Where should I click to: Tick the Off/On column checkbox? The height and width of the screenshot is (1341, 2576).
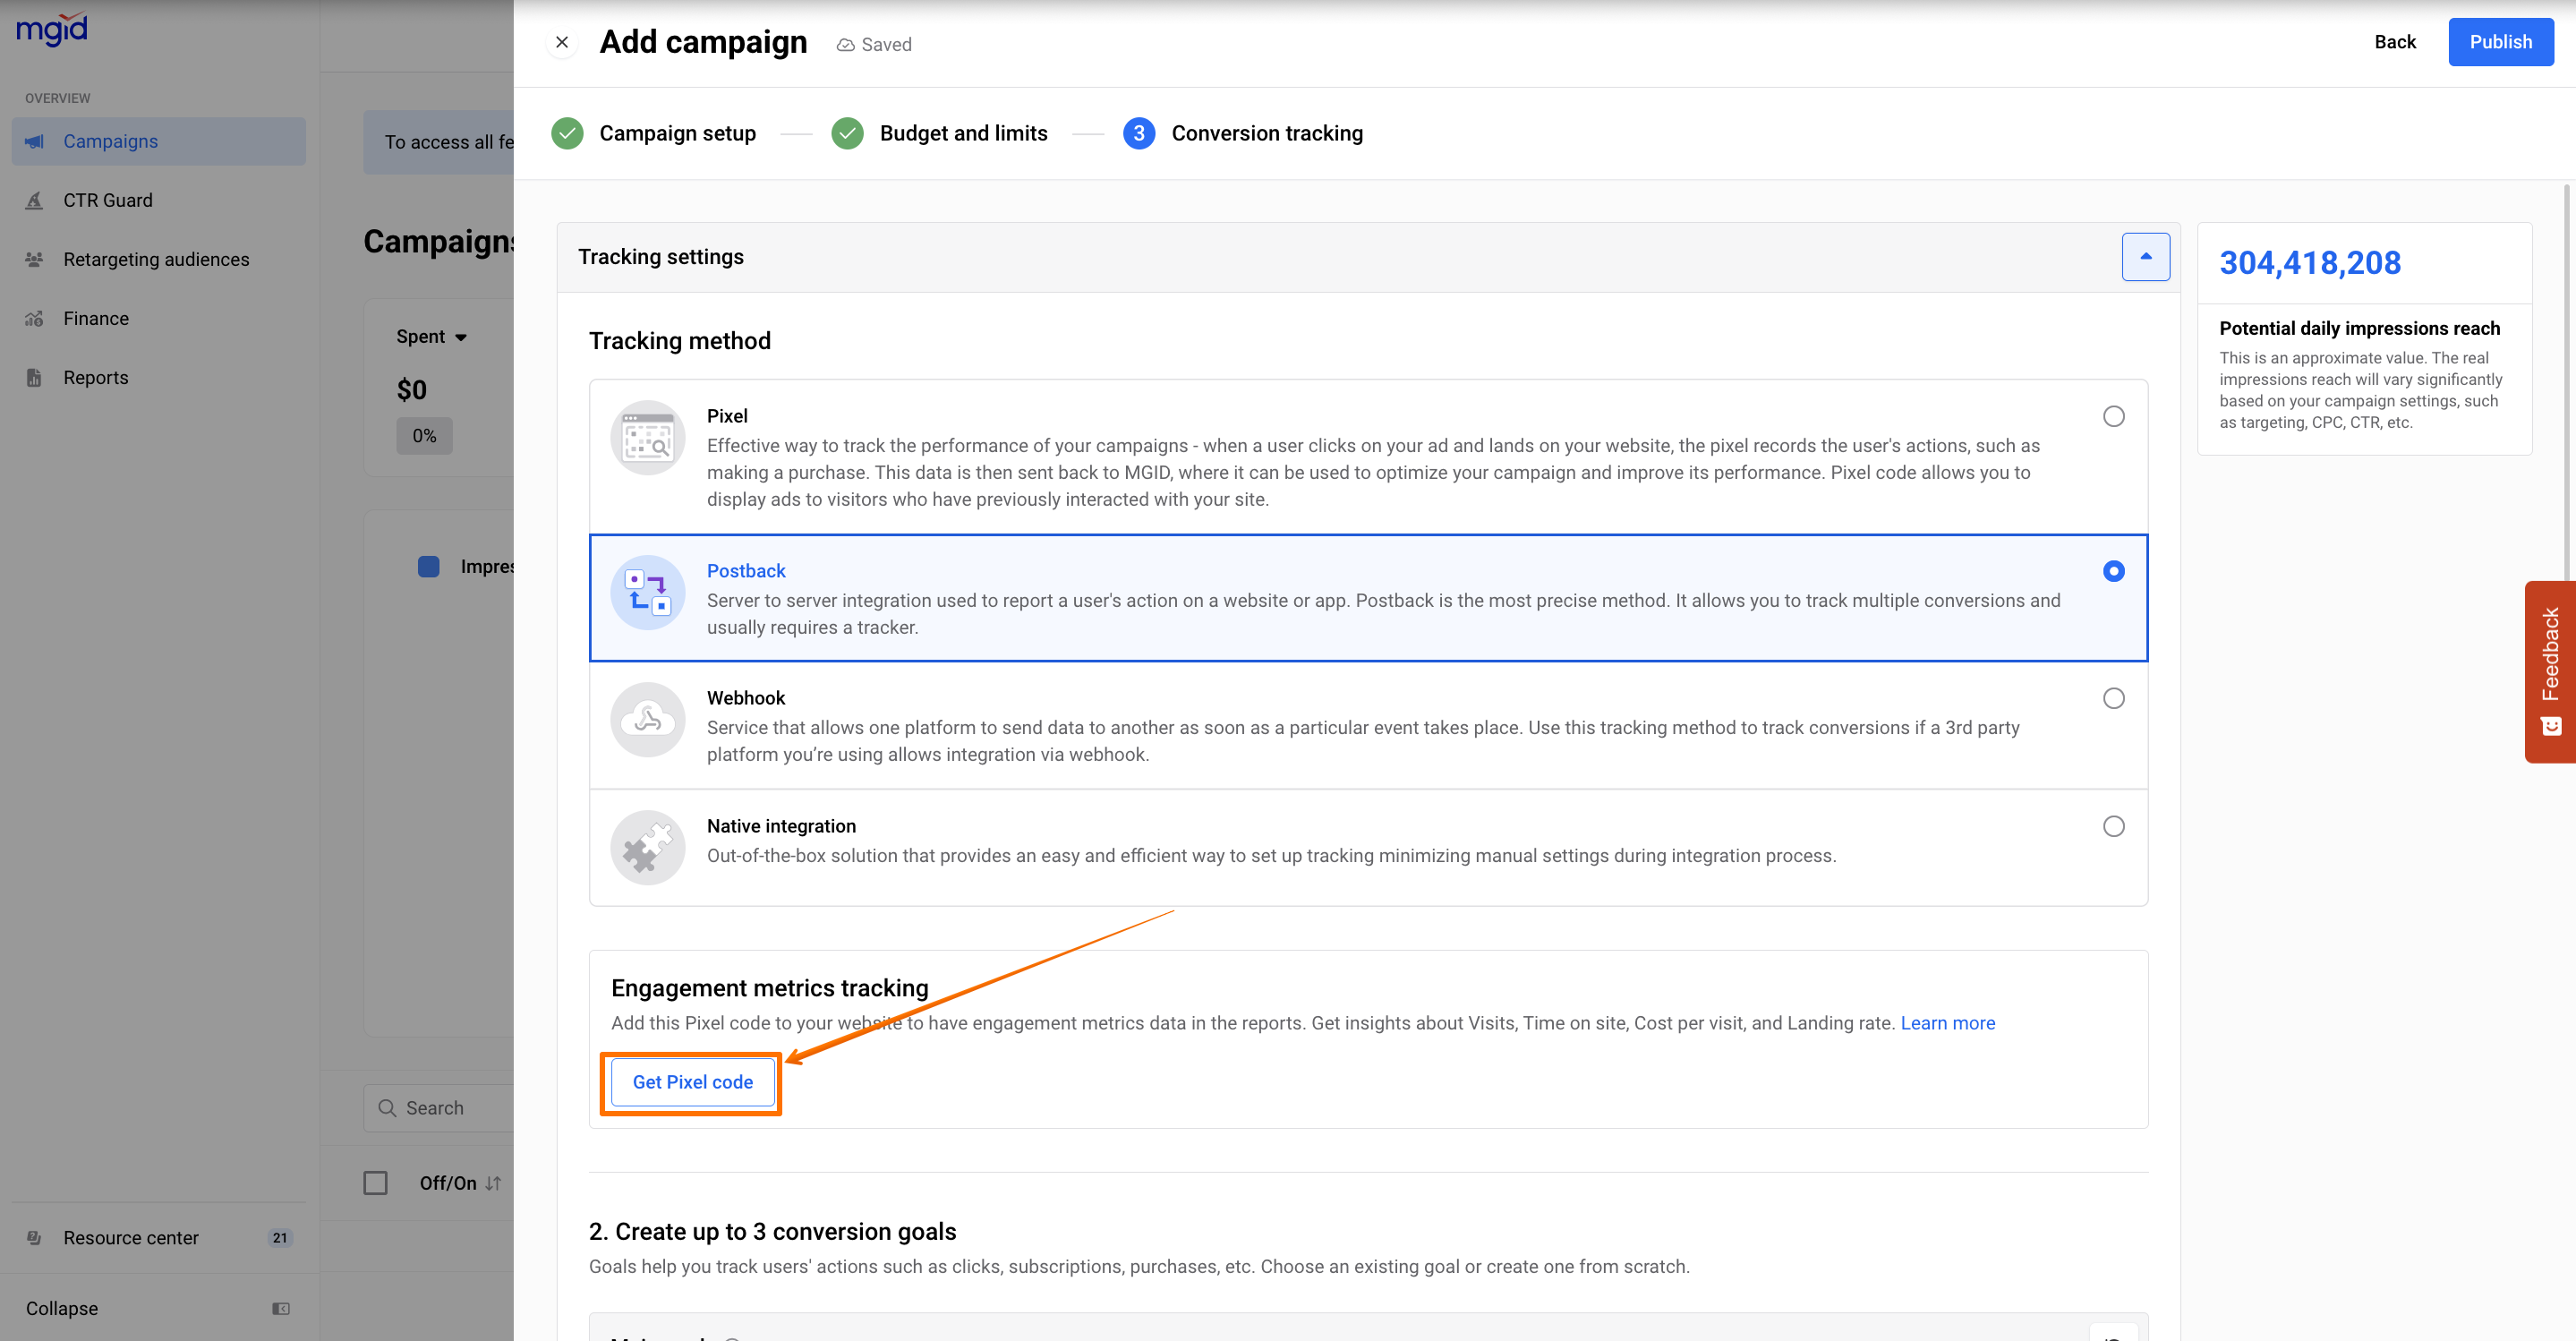click(375, 1183)
